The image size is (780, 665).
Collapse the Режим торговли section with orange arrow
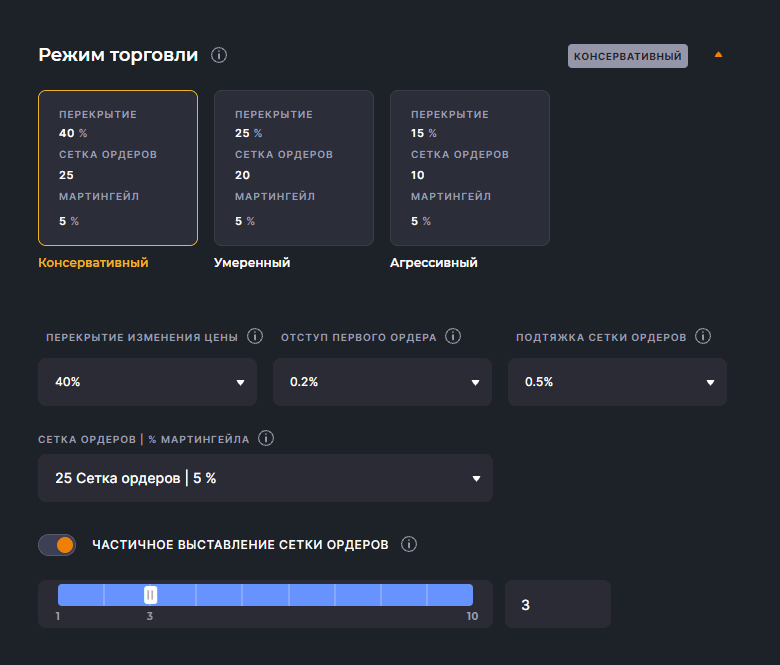[718, 55]
